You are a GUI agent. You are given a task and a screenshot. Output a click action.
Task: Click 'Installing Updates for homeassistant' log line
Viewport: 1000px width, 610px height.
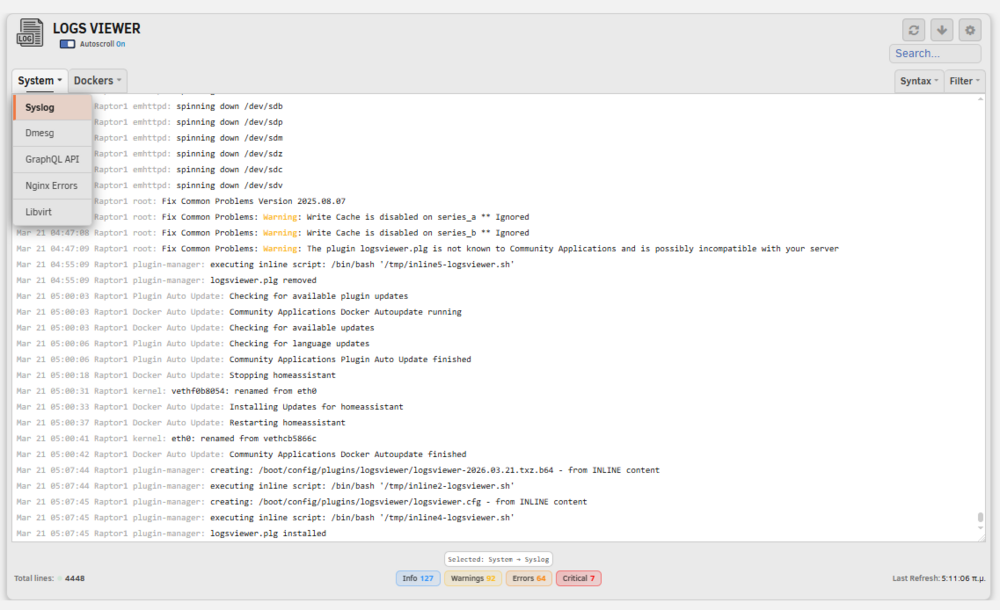pos(210,406)
